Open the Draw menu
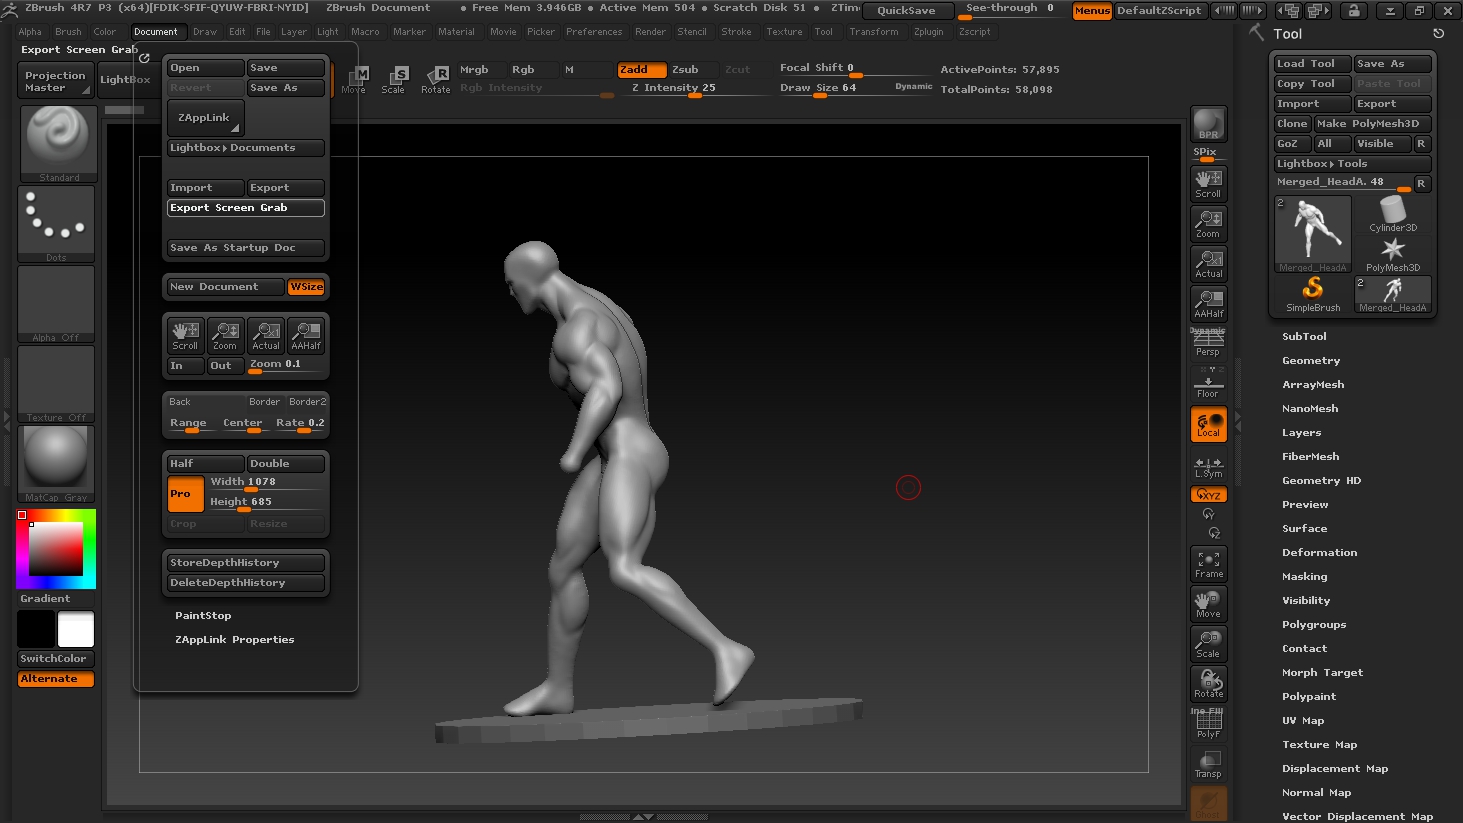Viewport: 1463px width, 823px height. pyautogui.click(x=205, y=32)
